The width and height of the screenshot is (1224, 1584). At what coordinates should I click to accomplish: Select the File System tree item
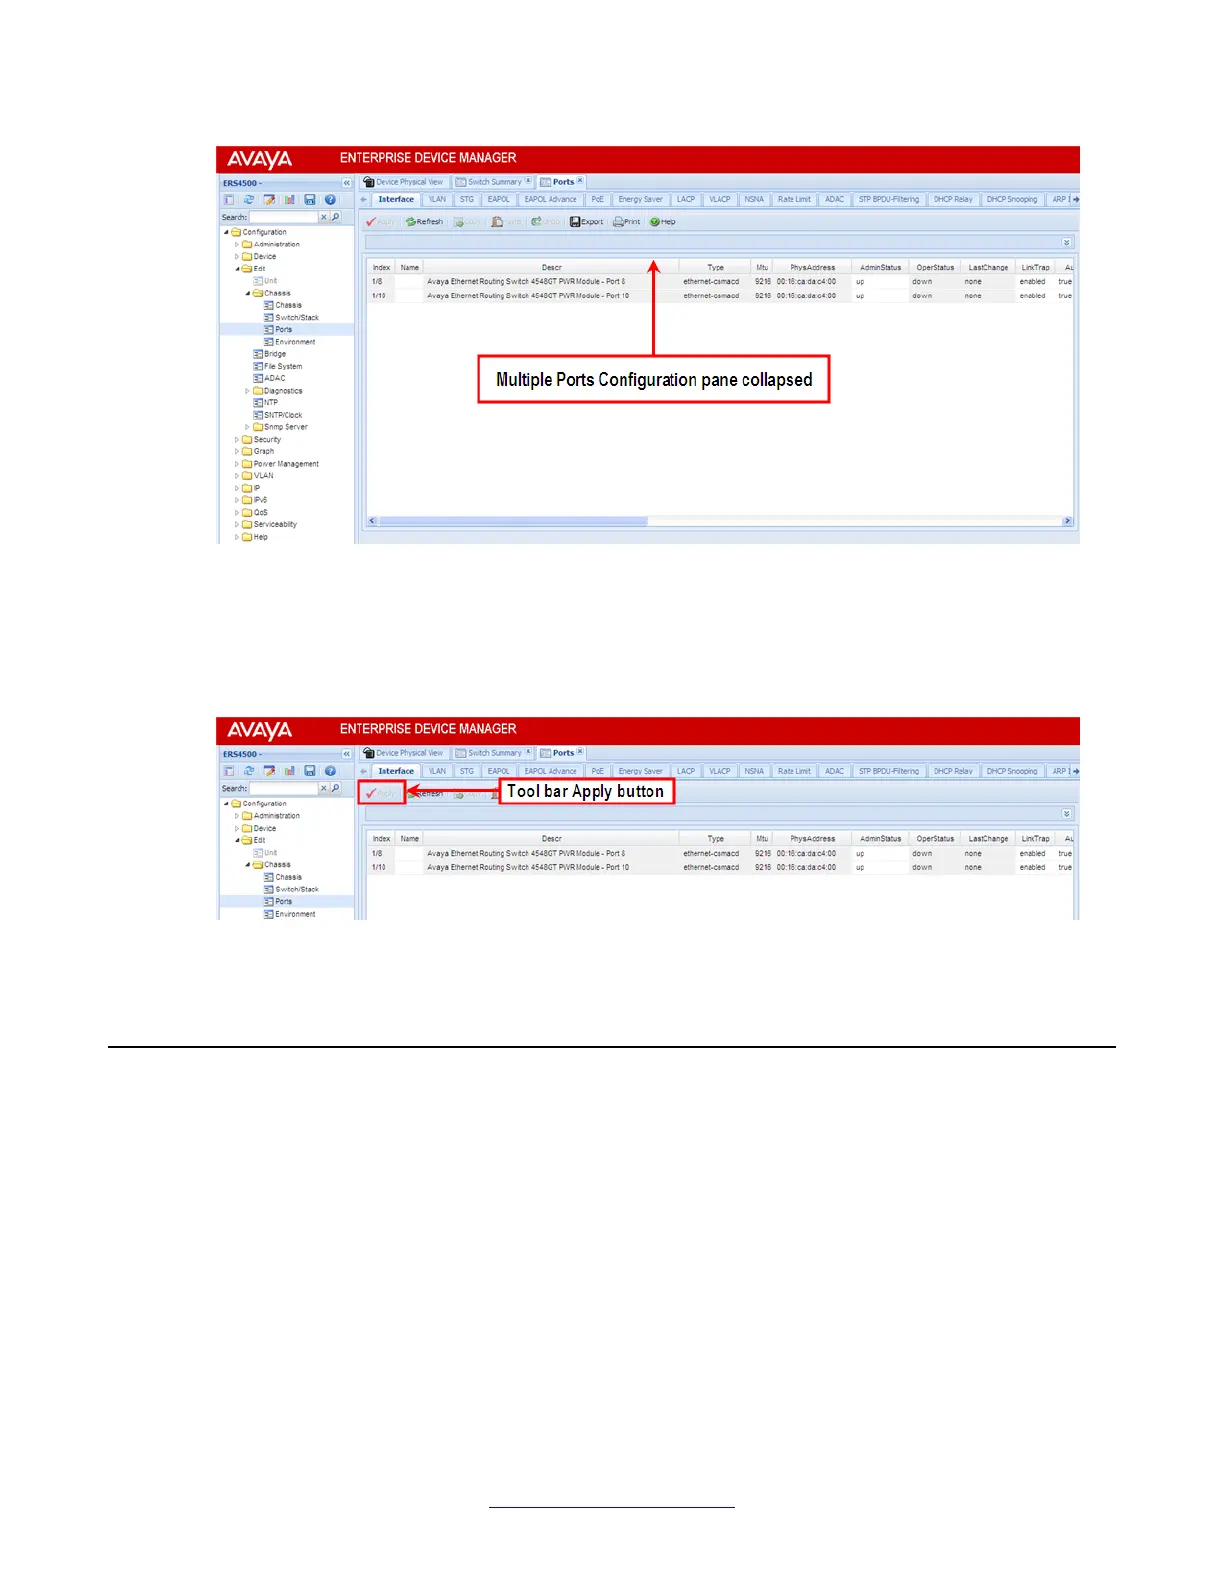coord(278,366)
